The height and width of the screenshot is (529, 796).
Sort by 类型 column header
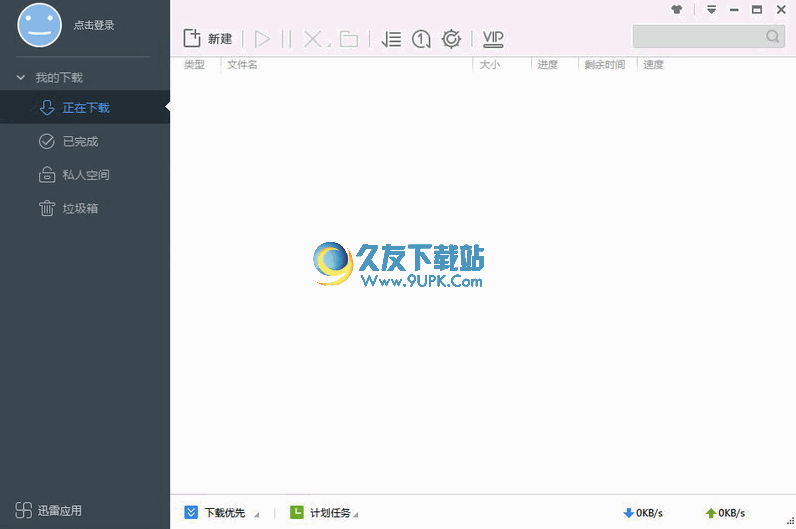coord(194,64)
